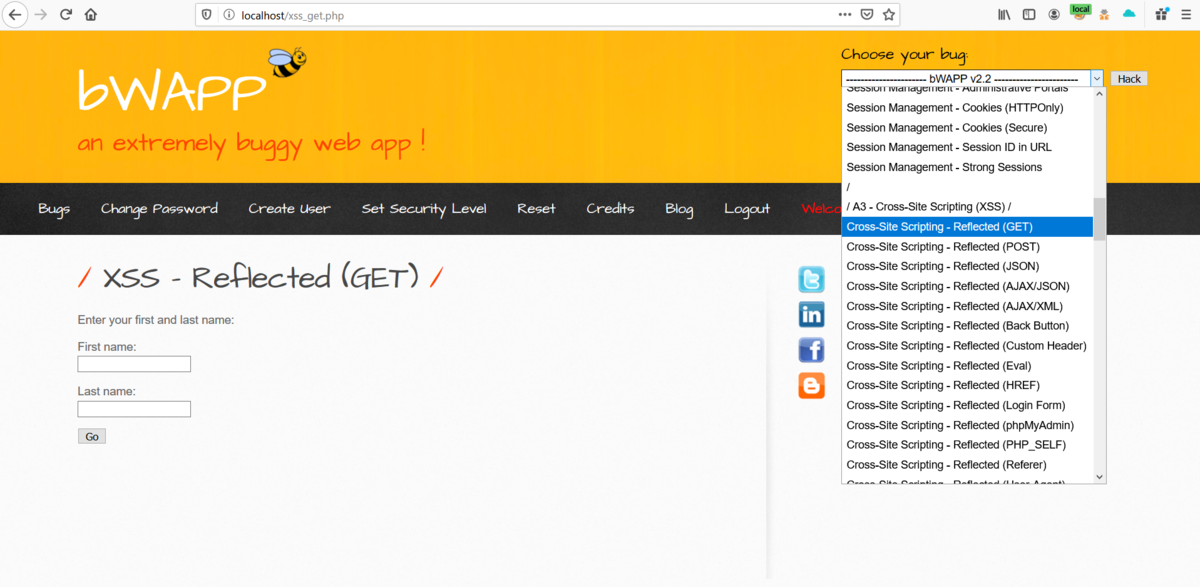
Task: Select Reflected (Login Form) option
Action: pos(967,405)
